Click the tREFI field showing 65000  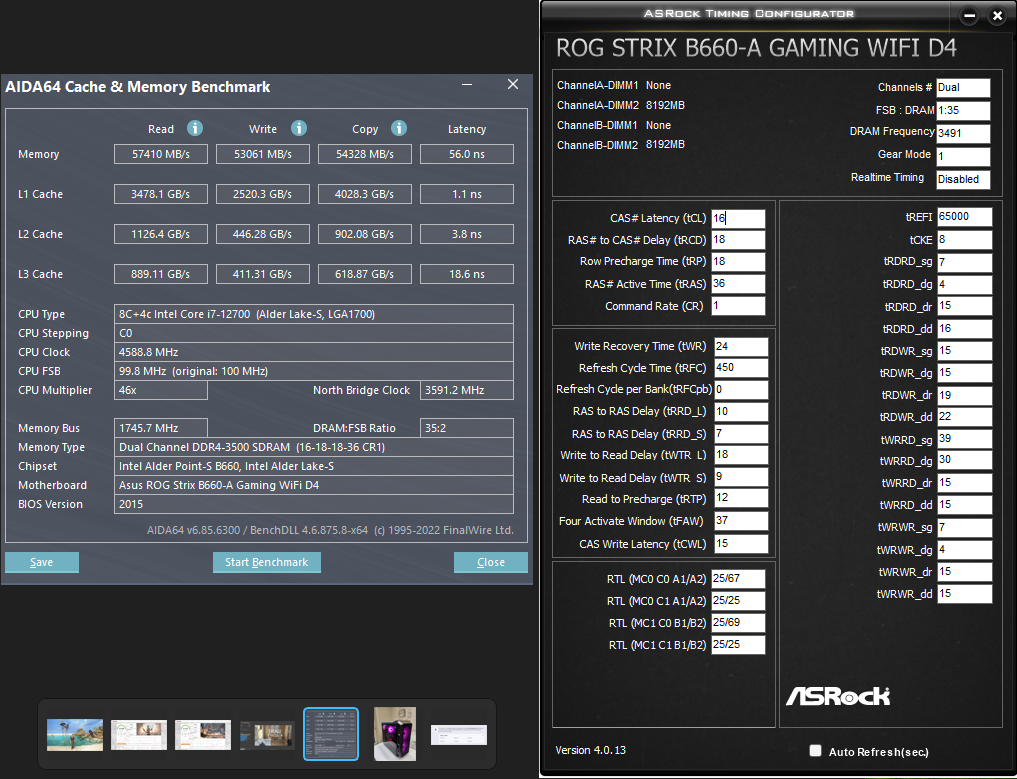tap(964, 217)
